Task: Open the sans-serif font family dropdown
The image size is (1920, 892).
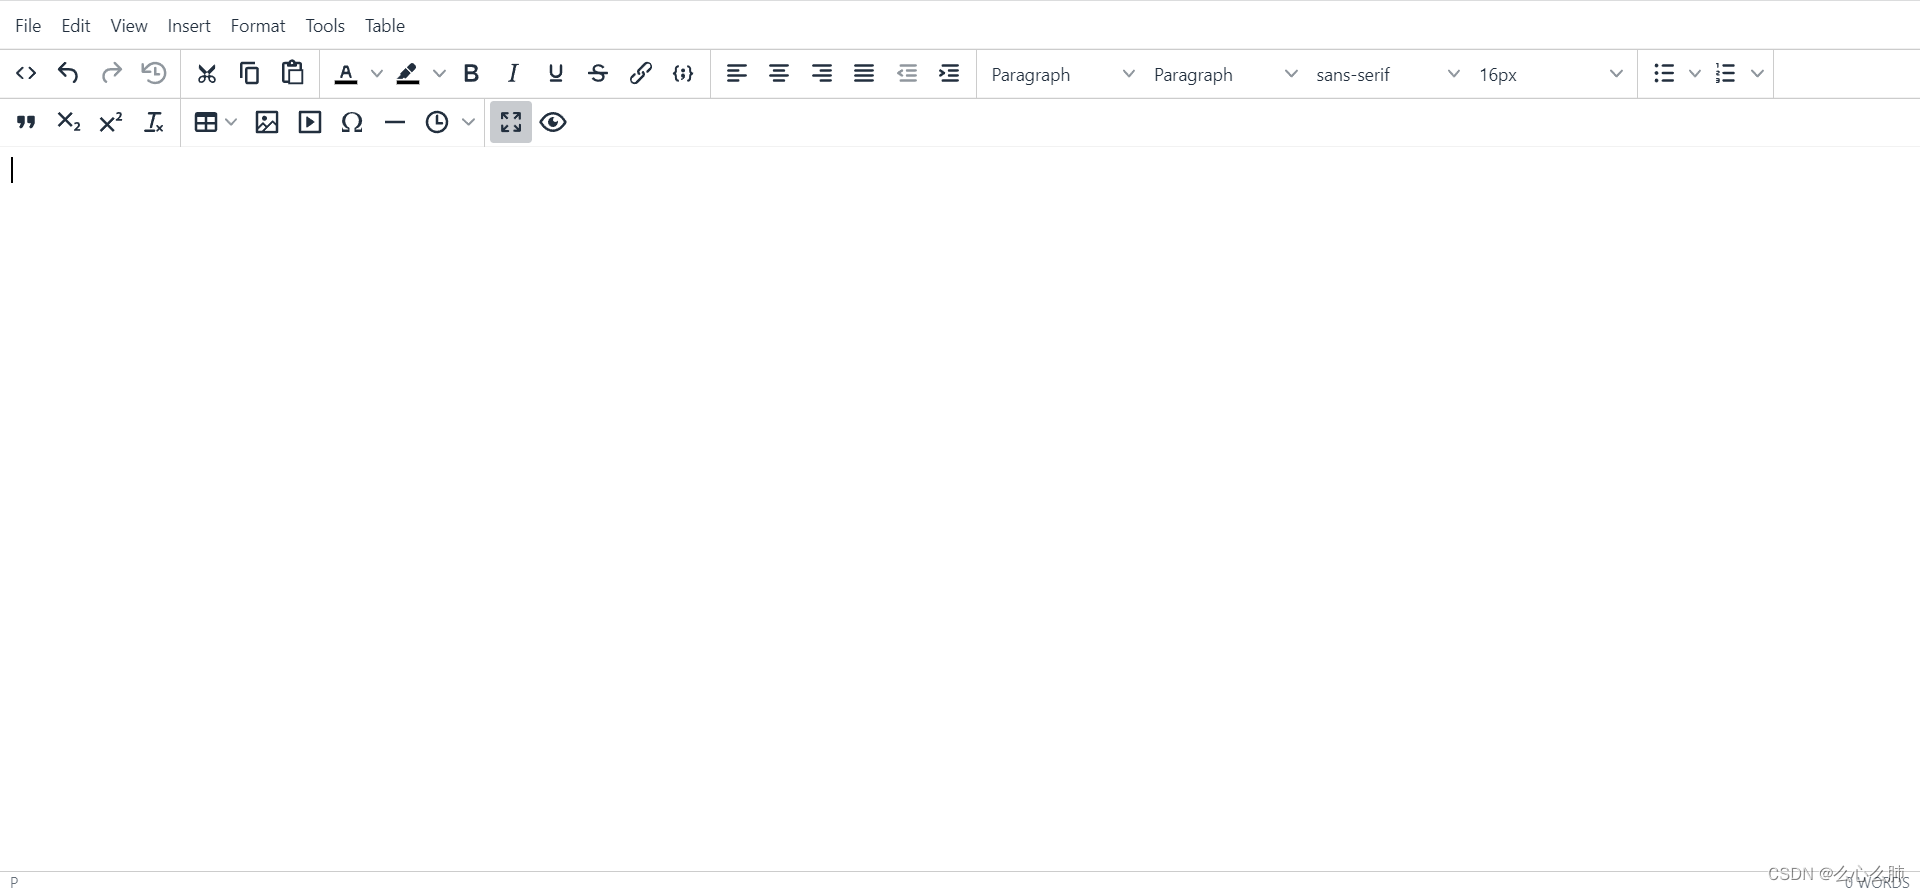Action: 1388,74
